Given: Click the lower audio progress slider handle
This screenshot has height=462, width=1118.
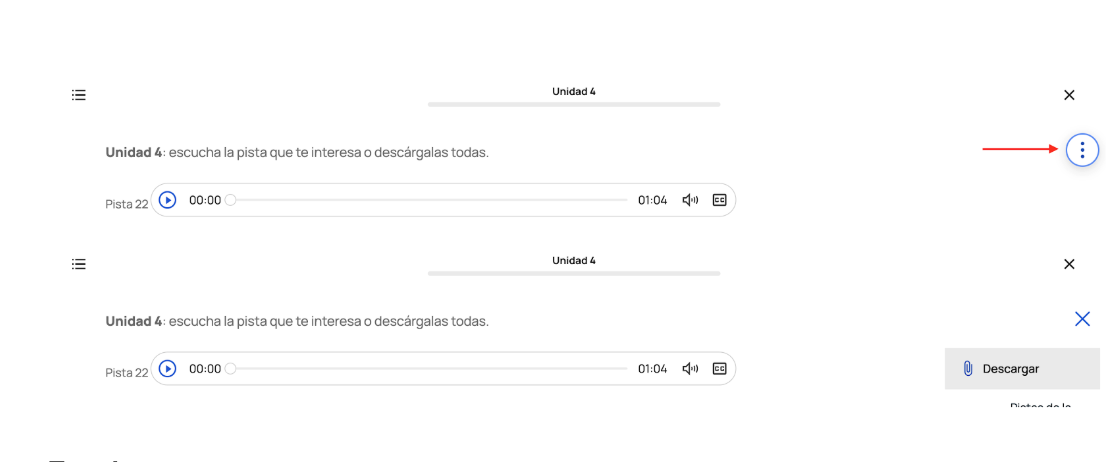Looking at the screenshot, I should tap(231, 369).
